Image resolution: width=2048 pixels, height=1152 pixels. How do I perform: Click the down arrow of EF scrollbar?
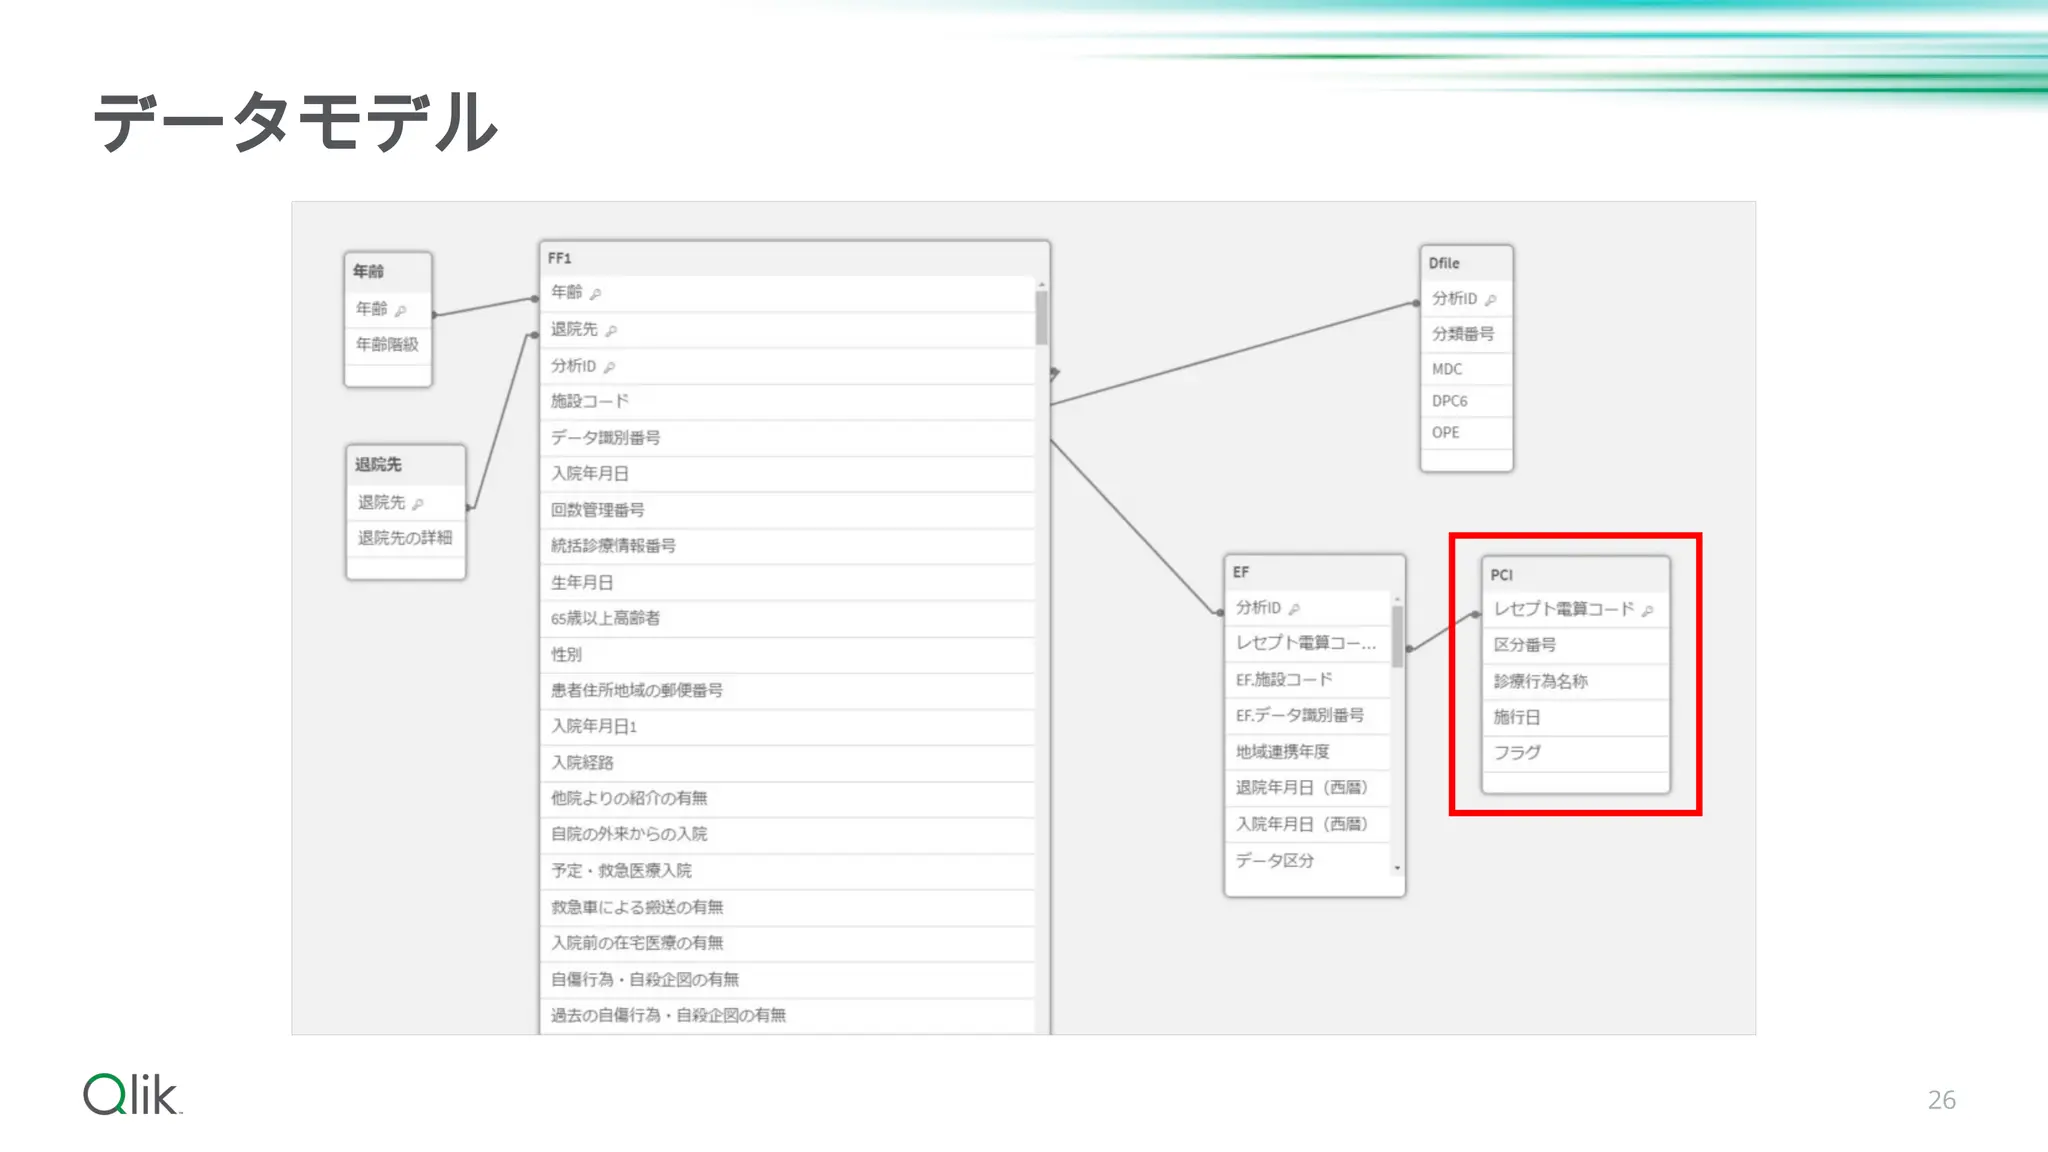(x=1397, y=868)
